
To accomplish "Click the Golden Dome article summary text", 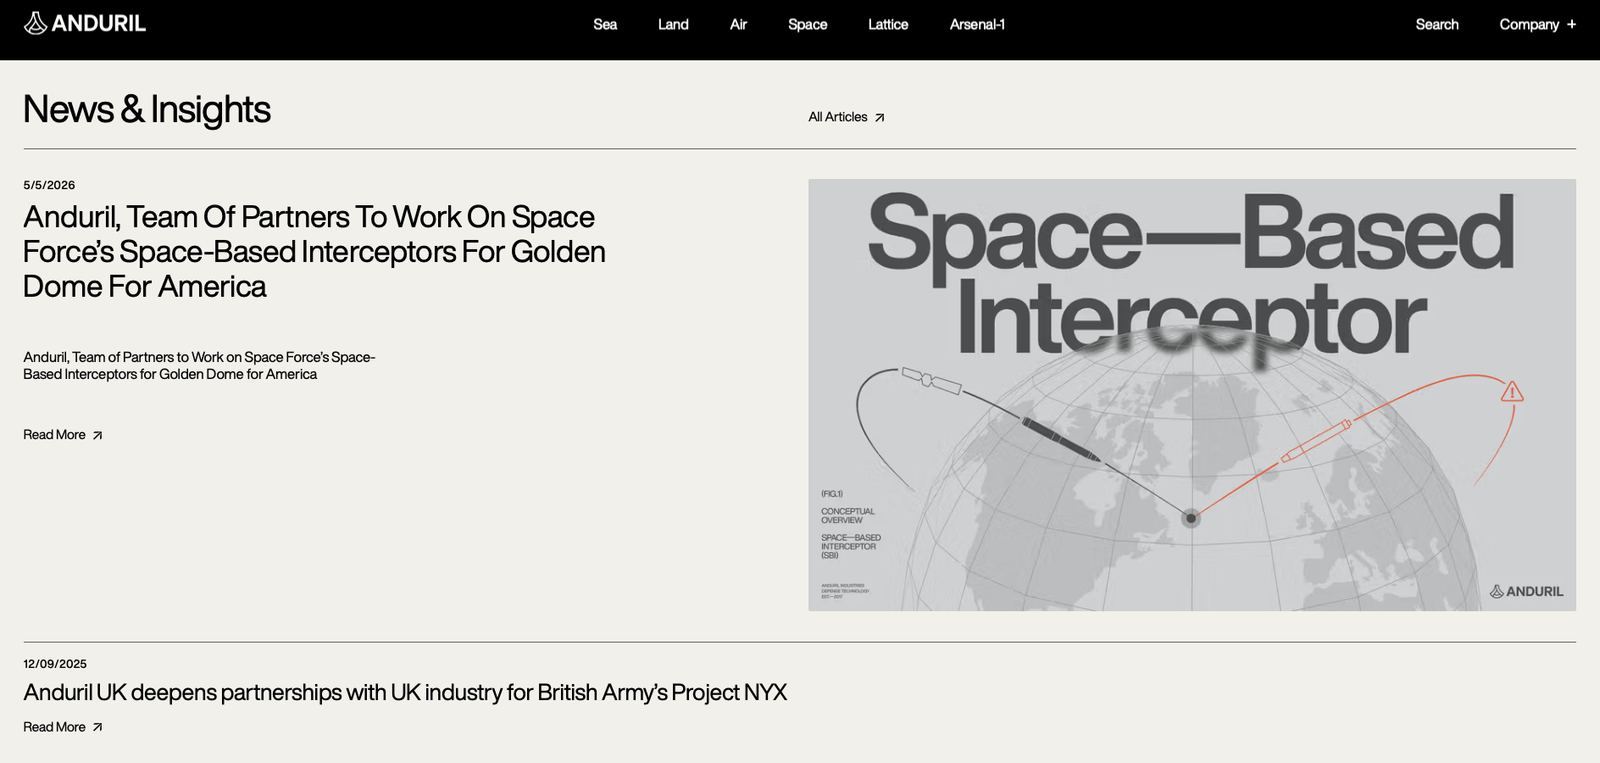I will click(x=199, y=365).
